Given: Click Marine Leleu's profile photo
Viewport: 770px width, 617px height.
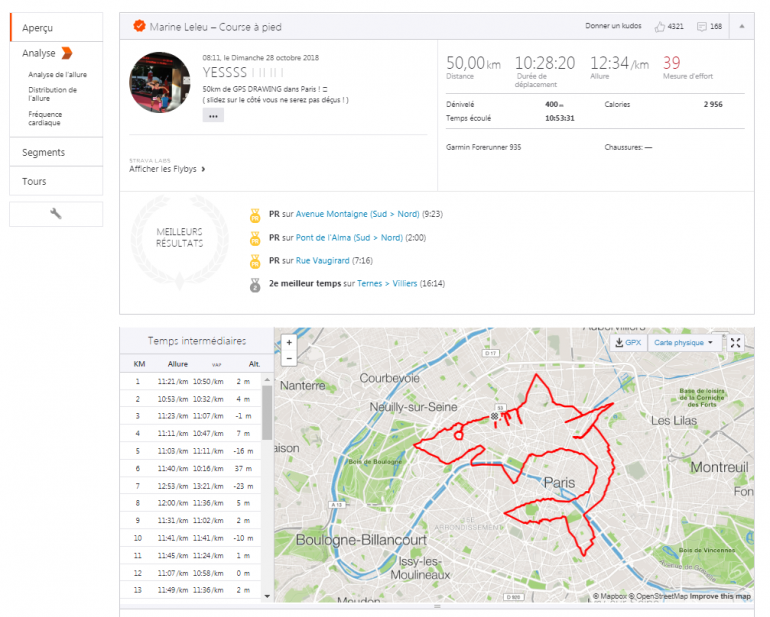Looking at the screenshot, I should [160, 83].
